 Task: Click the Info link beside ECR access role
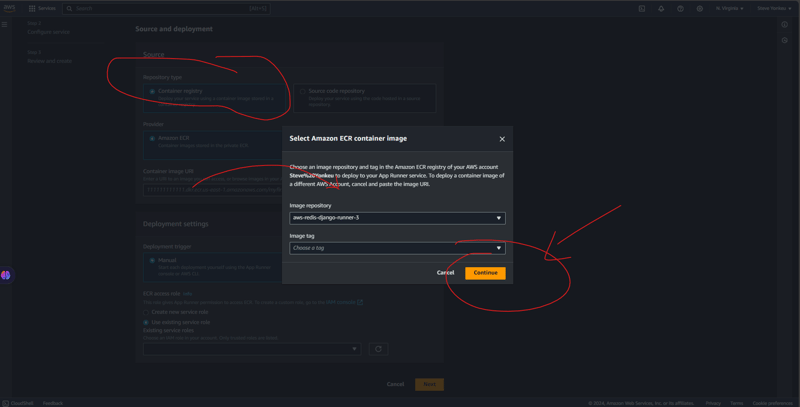coord(187,294)
